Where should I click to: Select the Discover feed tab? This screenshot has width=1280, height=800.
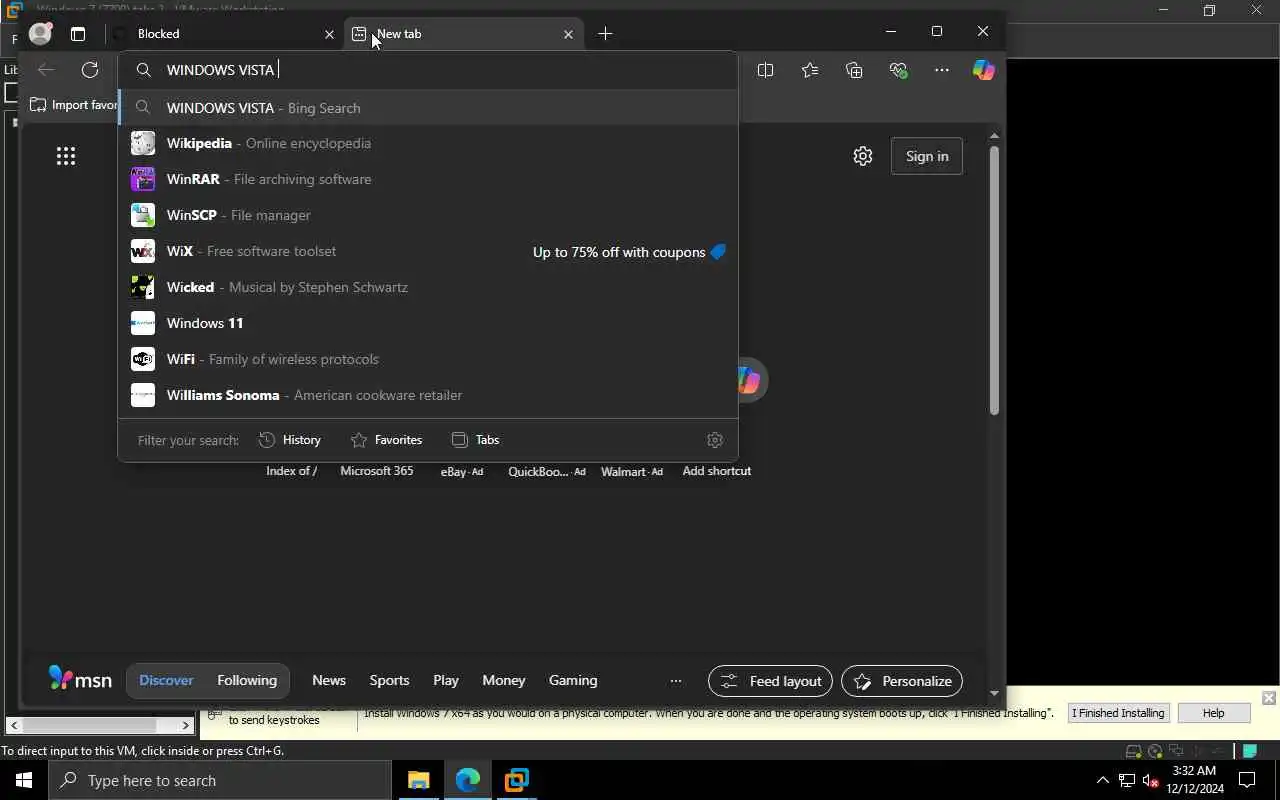(166, 680)
